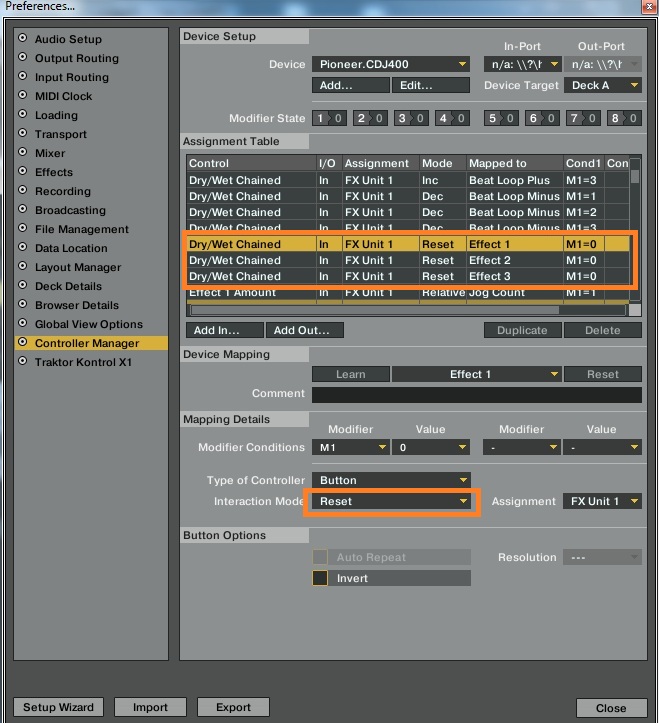Click into the Comment field

(x=477, y=395)
